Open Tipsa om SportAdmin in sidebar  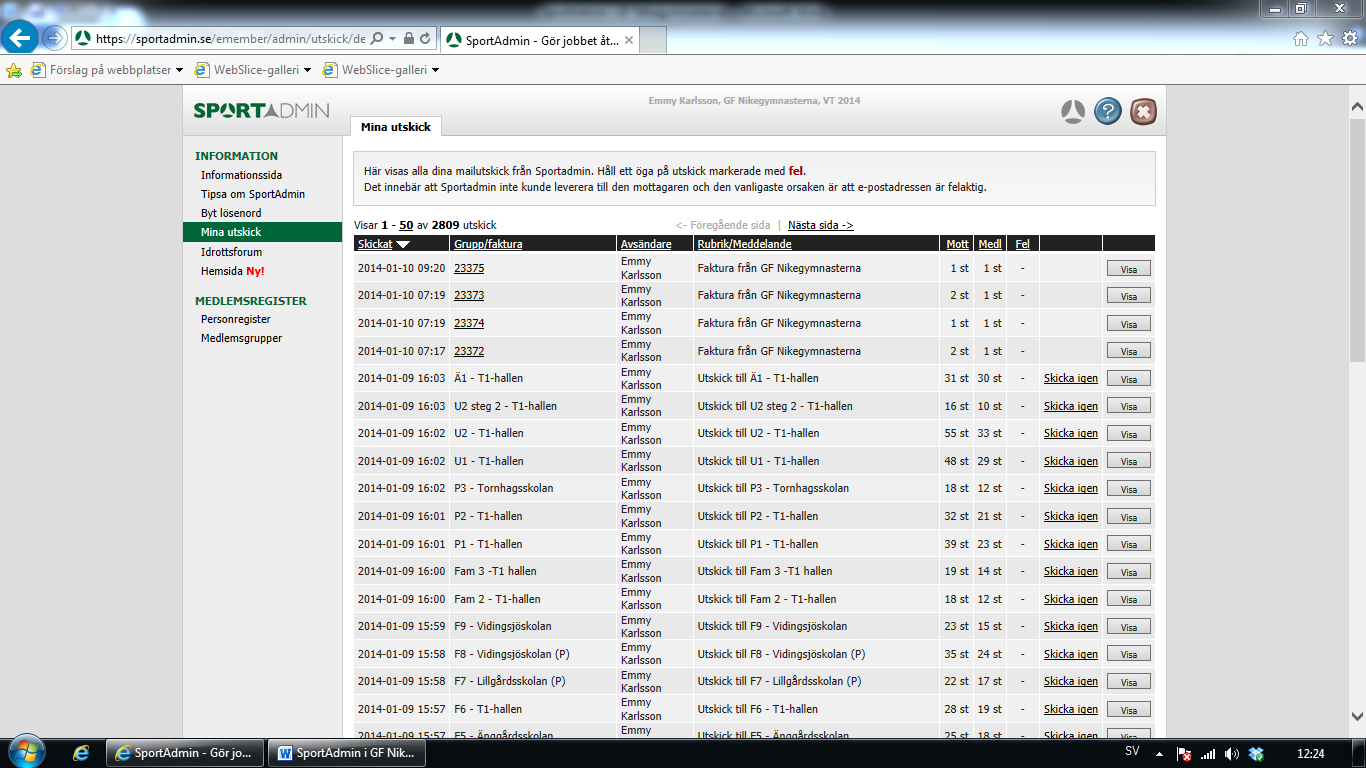(252, 194)
